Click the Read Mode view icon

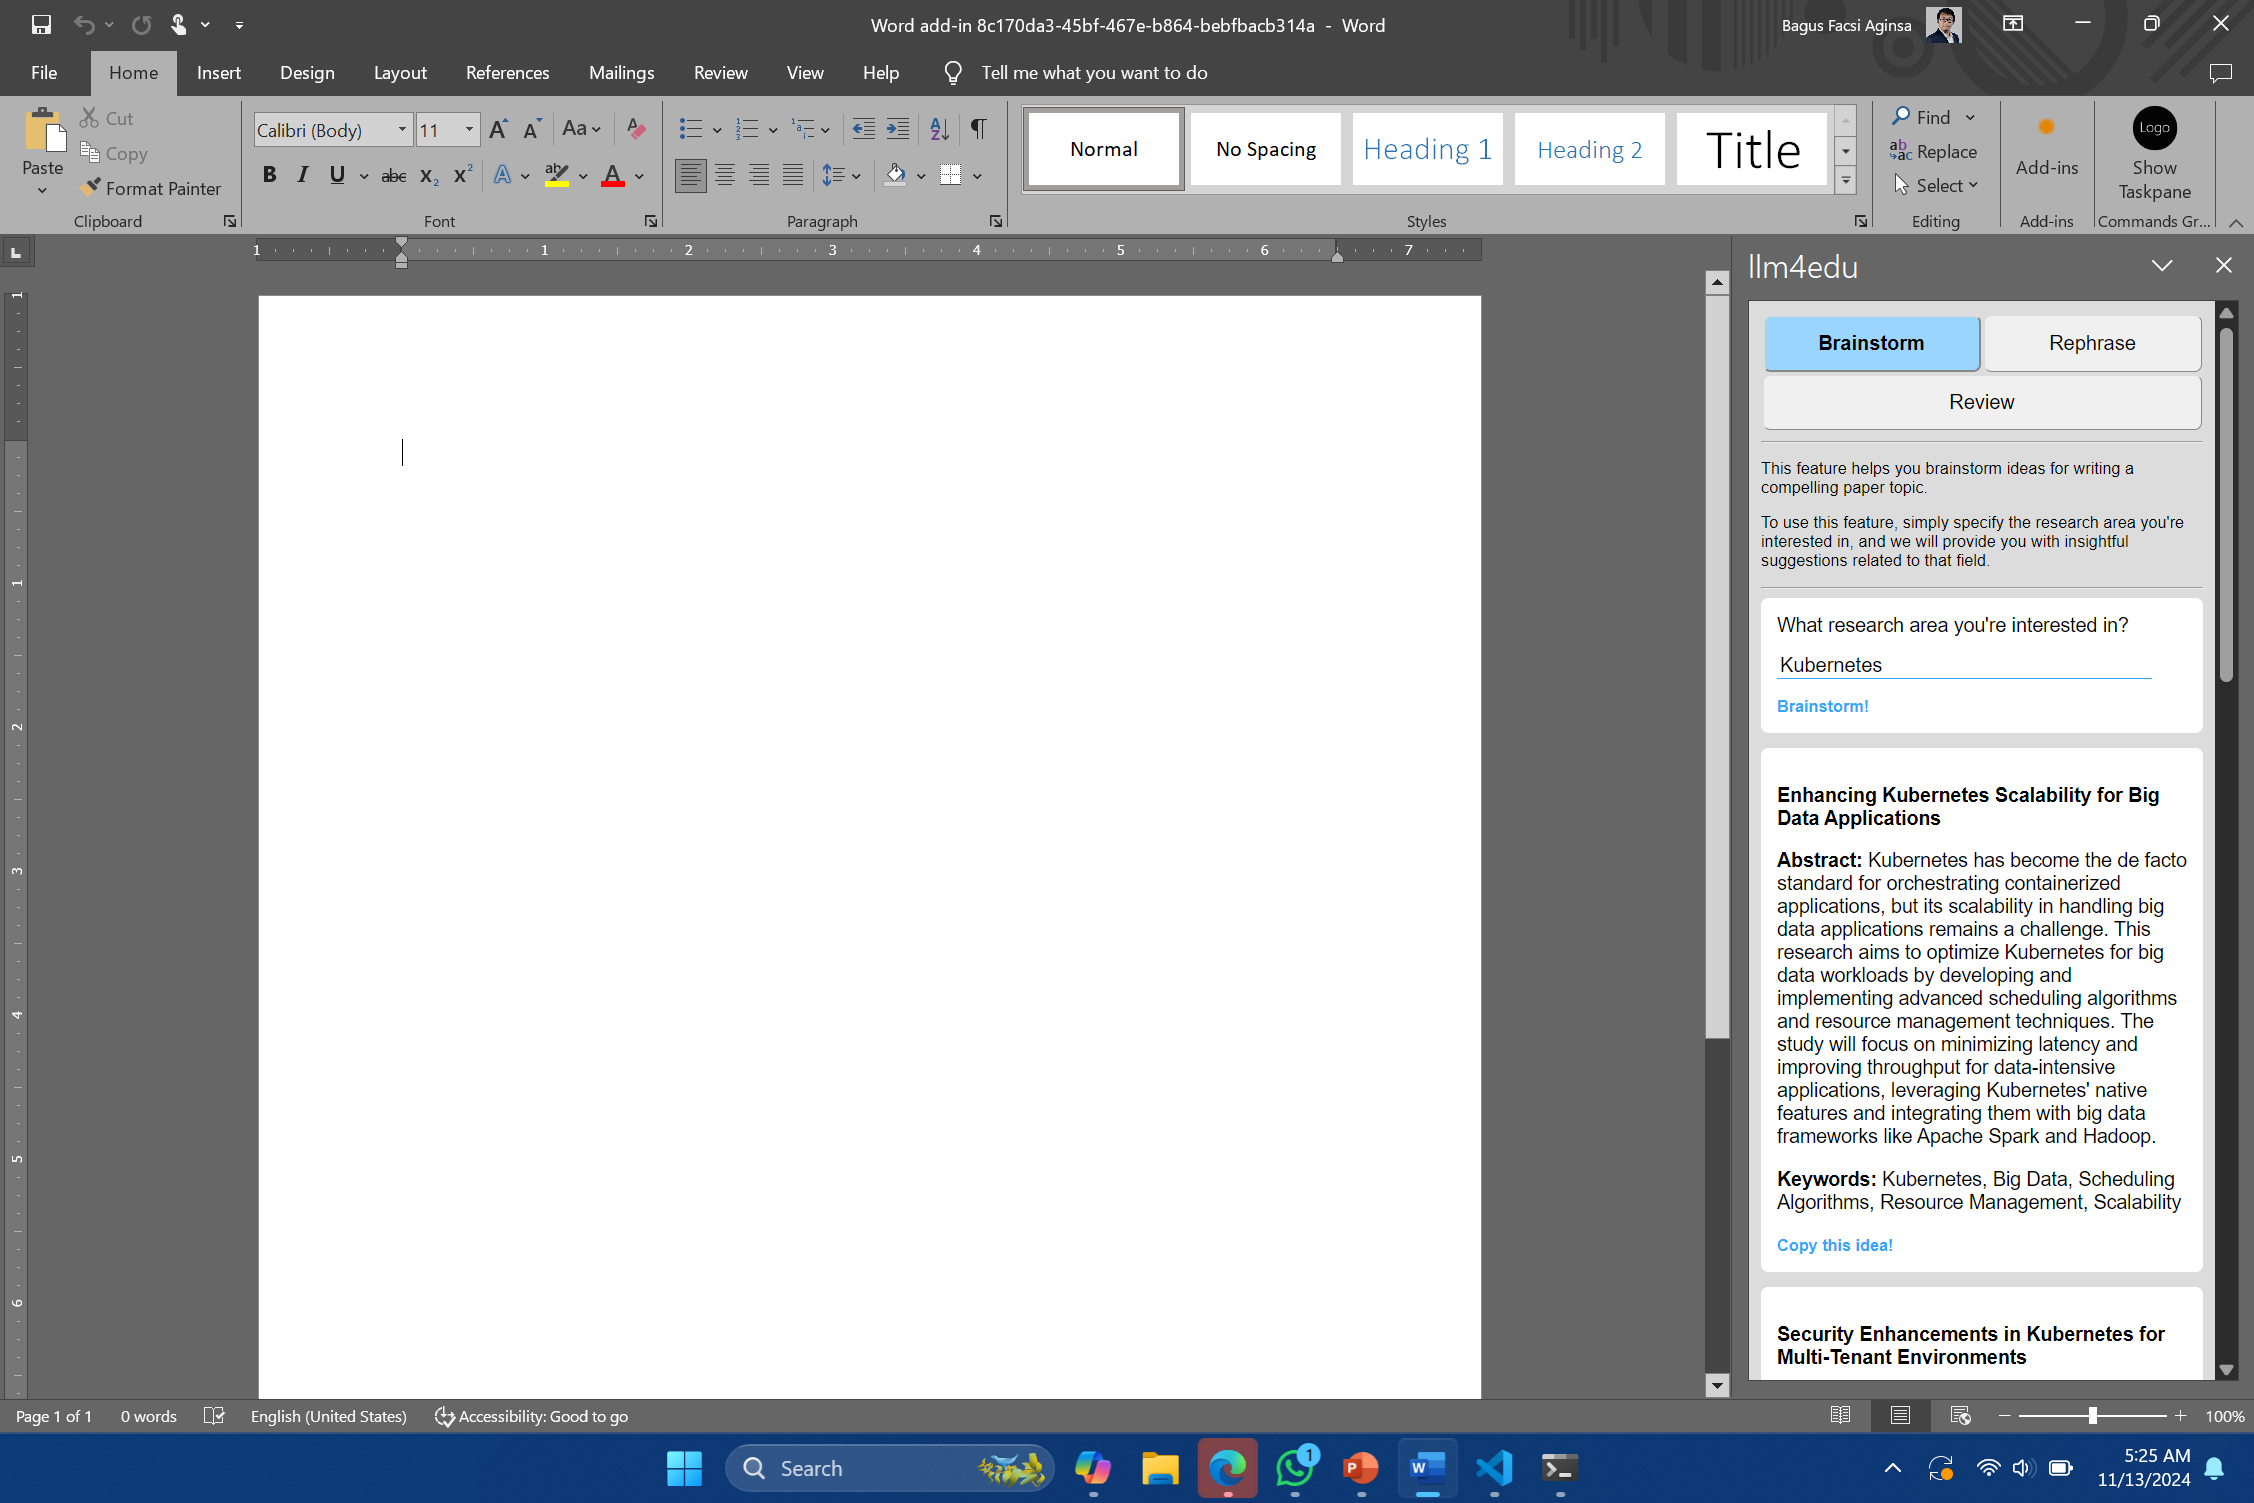pos(1840,1415)
